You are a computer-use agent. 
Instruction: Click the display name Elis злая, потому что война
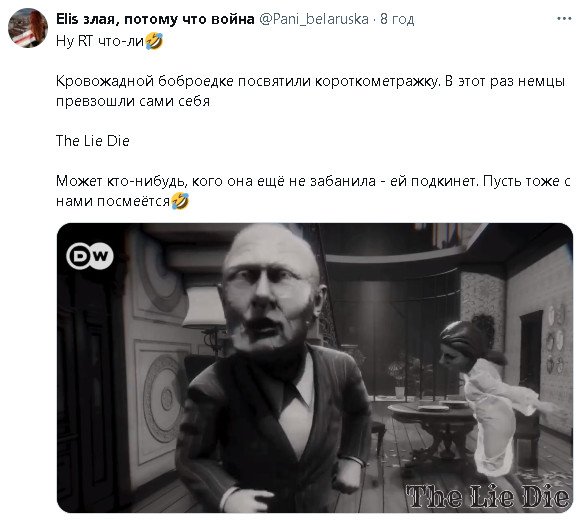click(155, 19)
